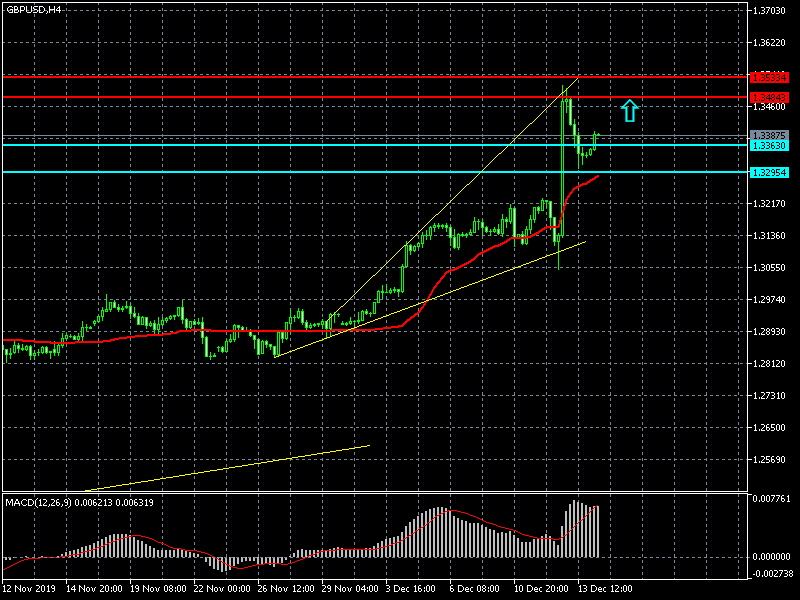The height and width of the screenshot is (600, 800).
Task: Click the 6 Dec 08:00 time label
Action: tap(474, 589)
